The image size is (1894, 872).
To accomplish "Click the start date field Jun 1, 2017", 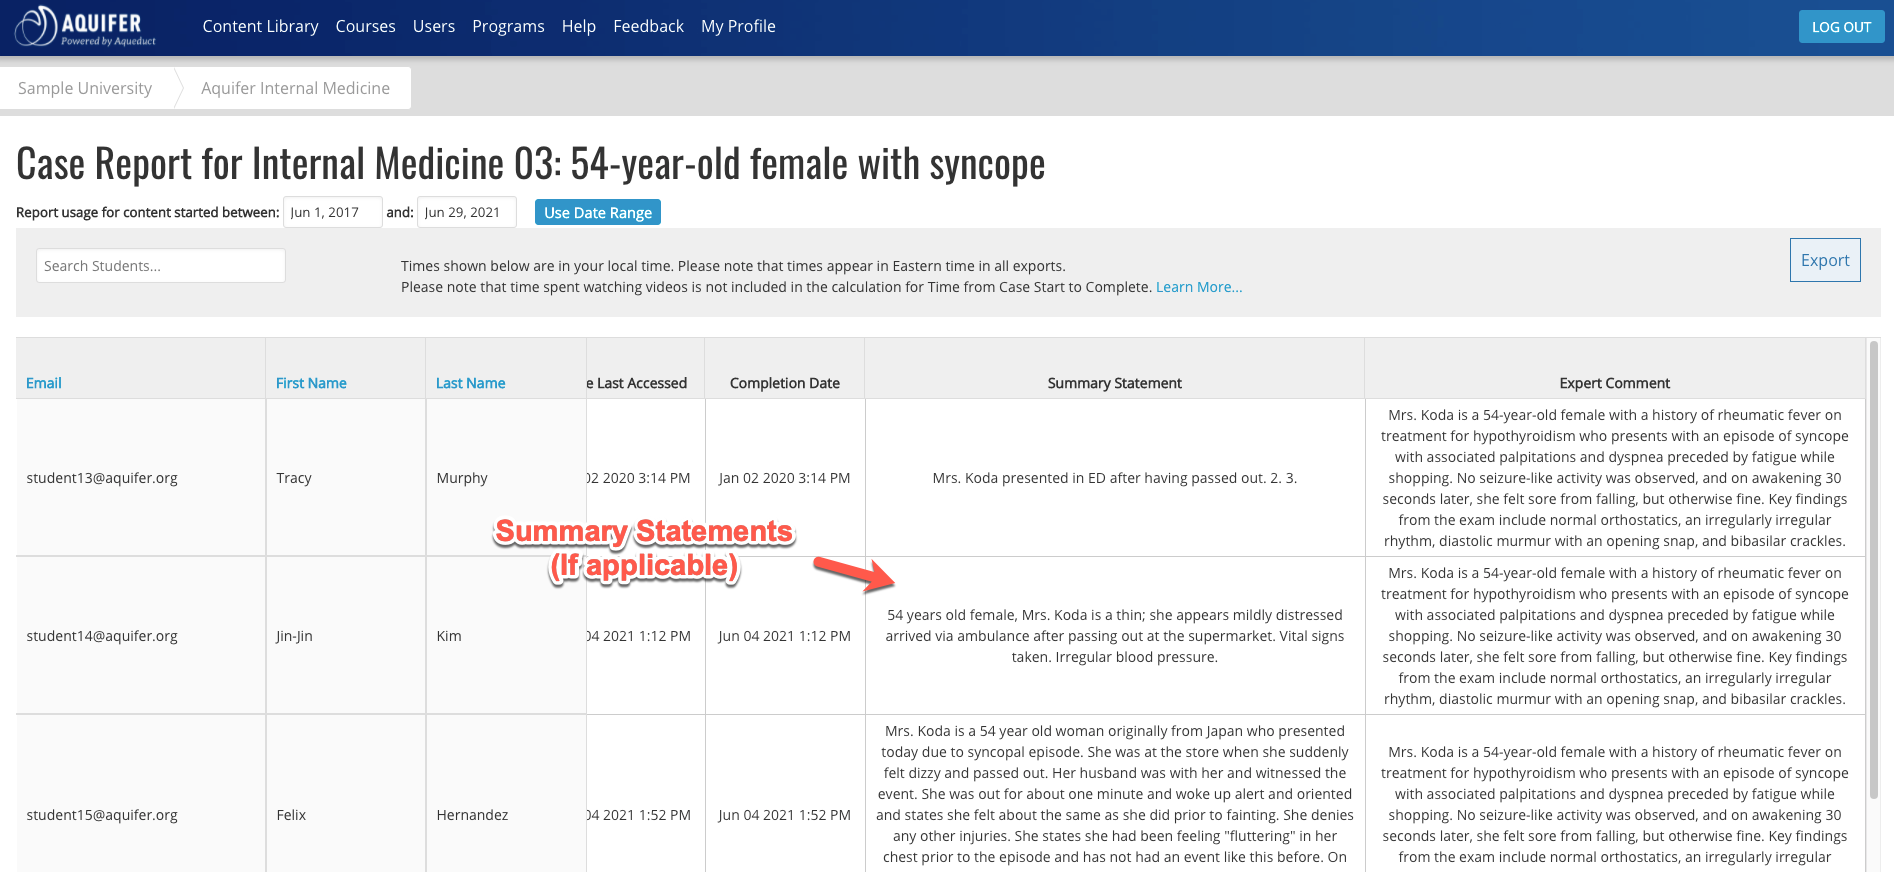I will click(x=332, y=212).
